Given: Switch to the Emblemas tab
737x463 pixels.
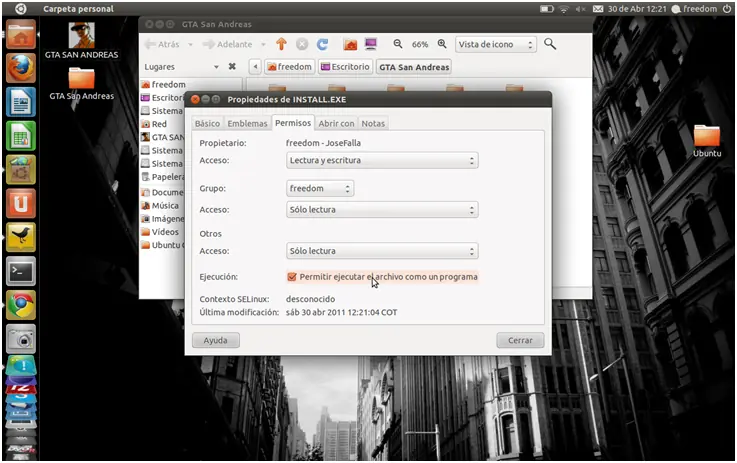Looking at the screenshot, I should 247,124.
